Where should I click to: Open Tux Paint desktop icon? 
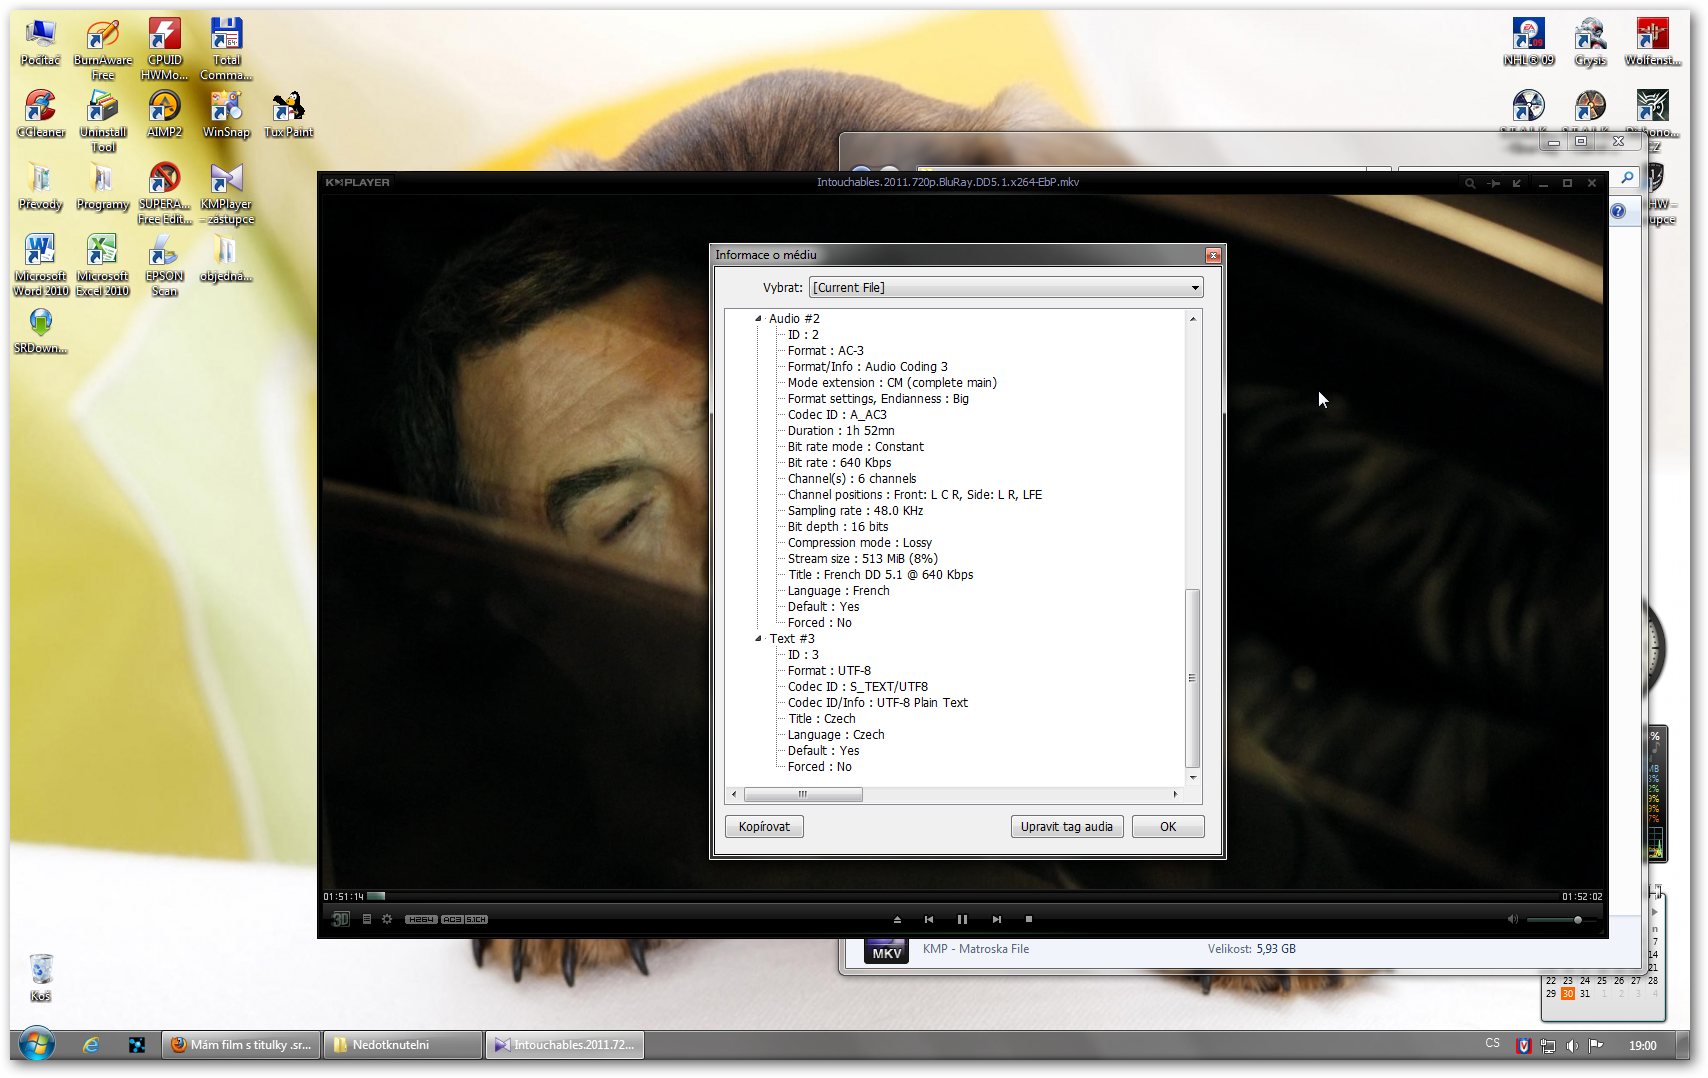tap(289, 114)
